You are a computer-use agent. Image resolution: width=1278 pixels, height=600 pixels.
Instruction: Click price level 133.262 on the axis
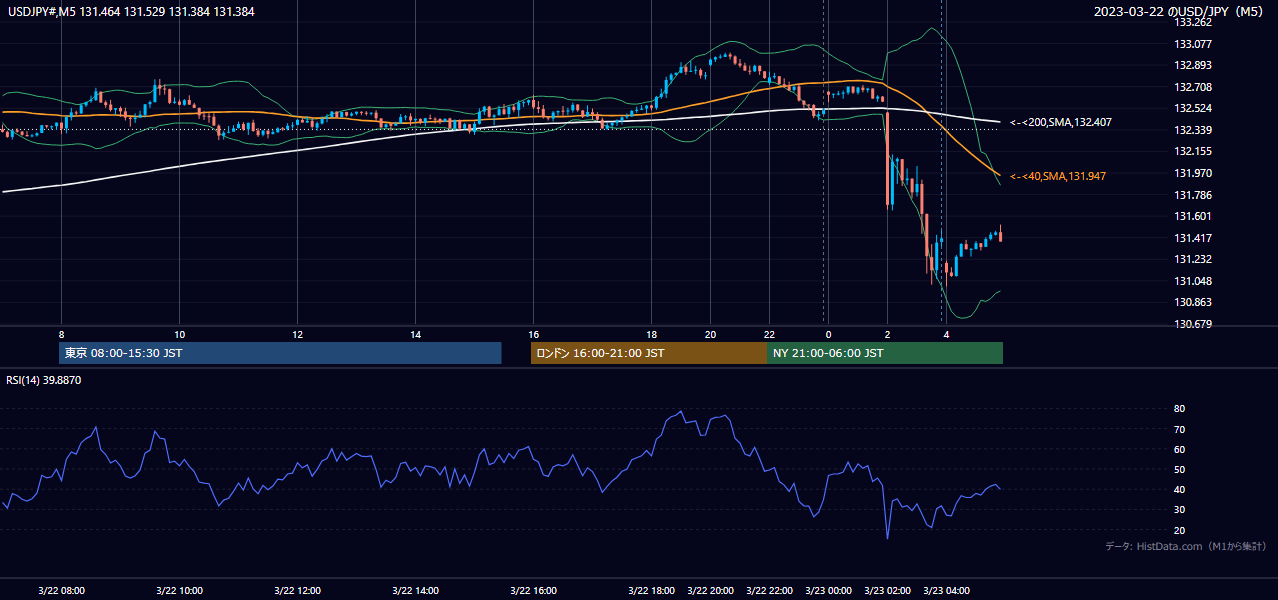1192,22
